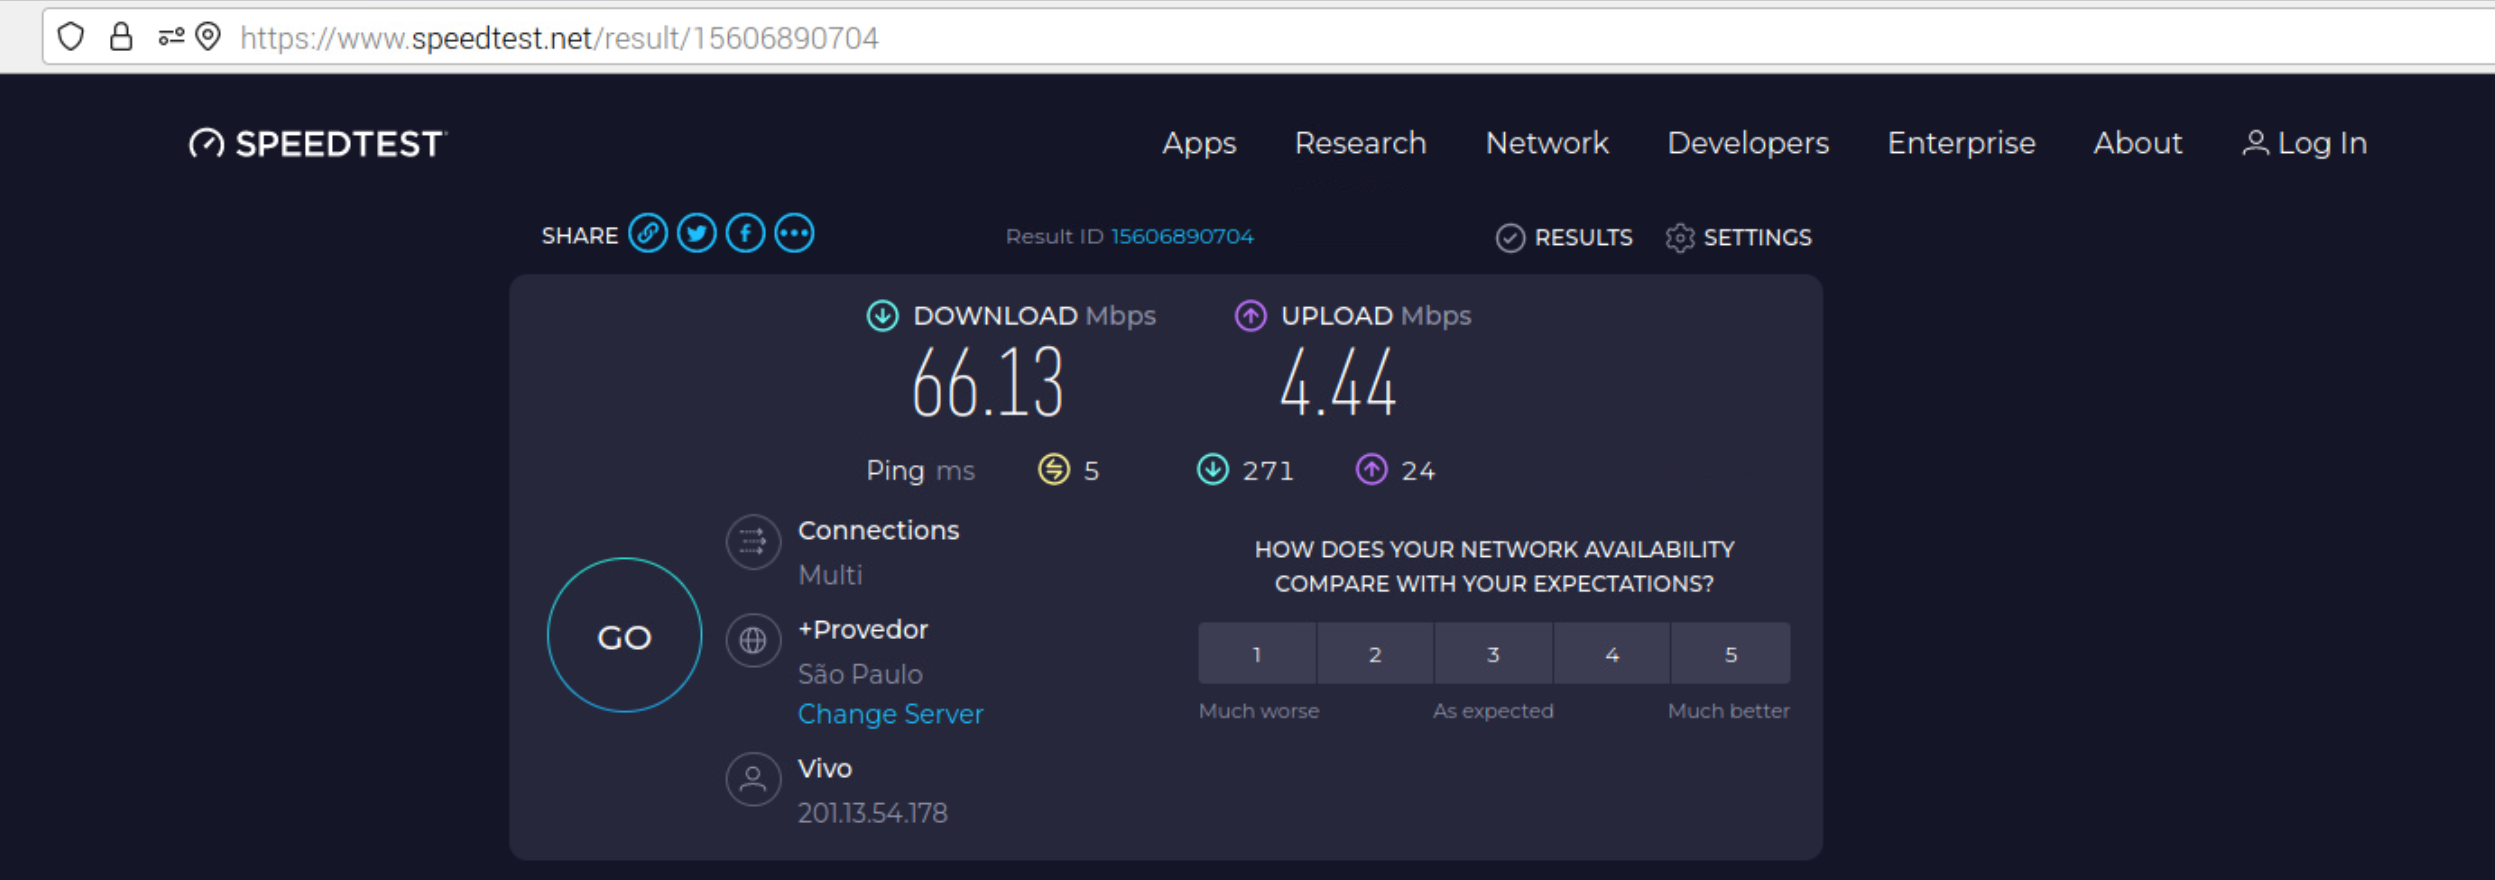
Task: Click the user icon beside Vivo
Action: click(x=753, y=779)
